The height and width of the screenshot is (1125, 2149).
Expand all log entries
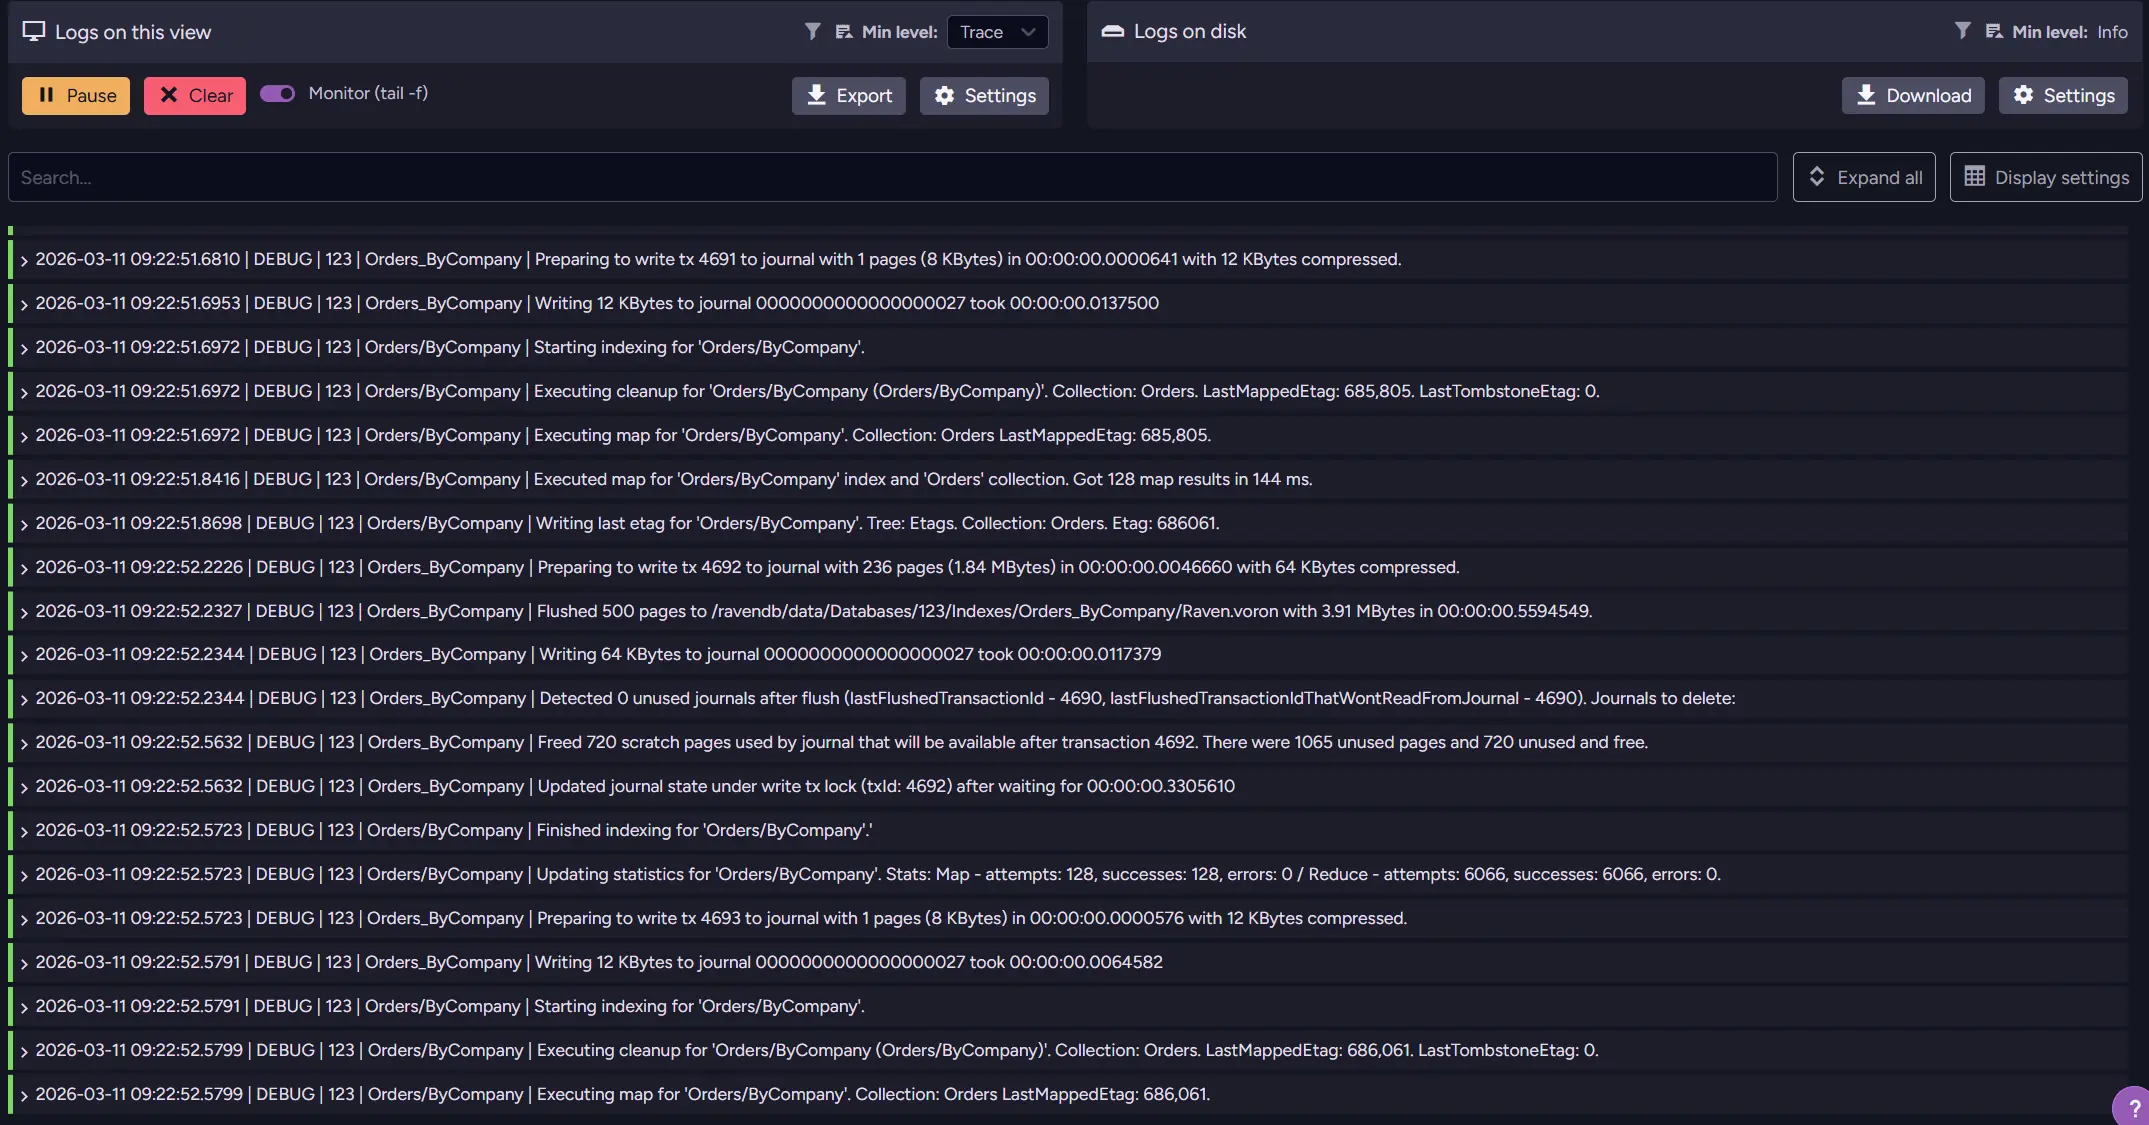[1863, 177]
